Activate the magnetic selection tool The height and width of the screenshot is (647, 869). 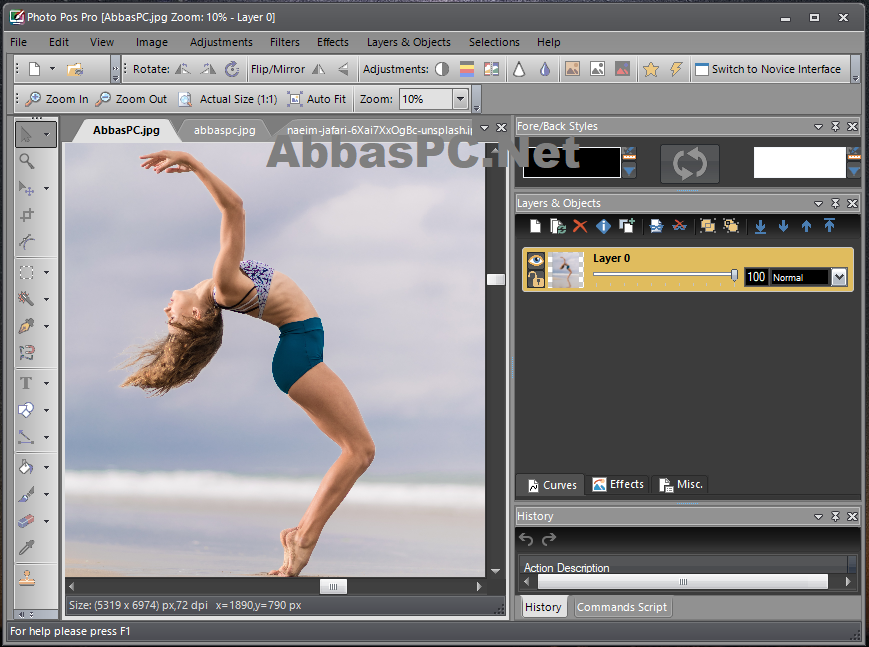click(x=27, y=353)
